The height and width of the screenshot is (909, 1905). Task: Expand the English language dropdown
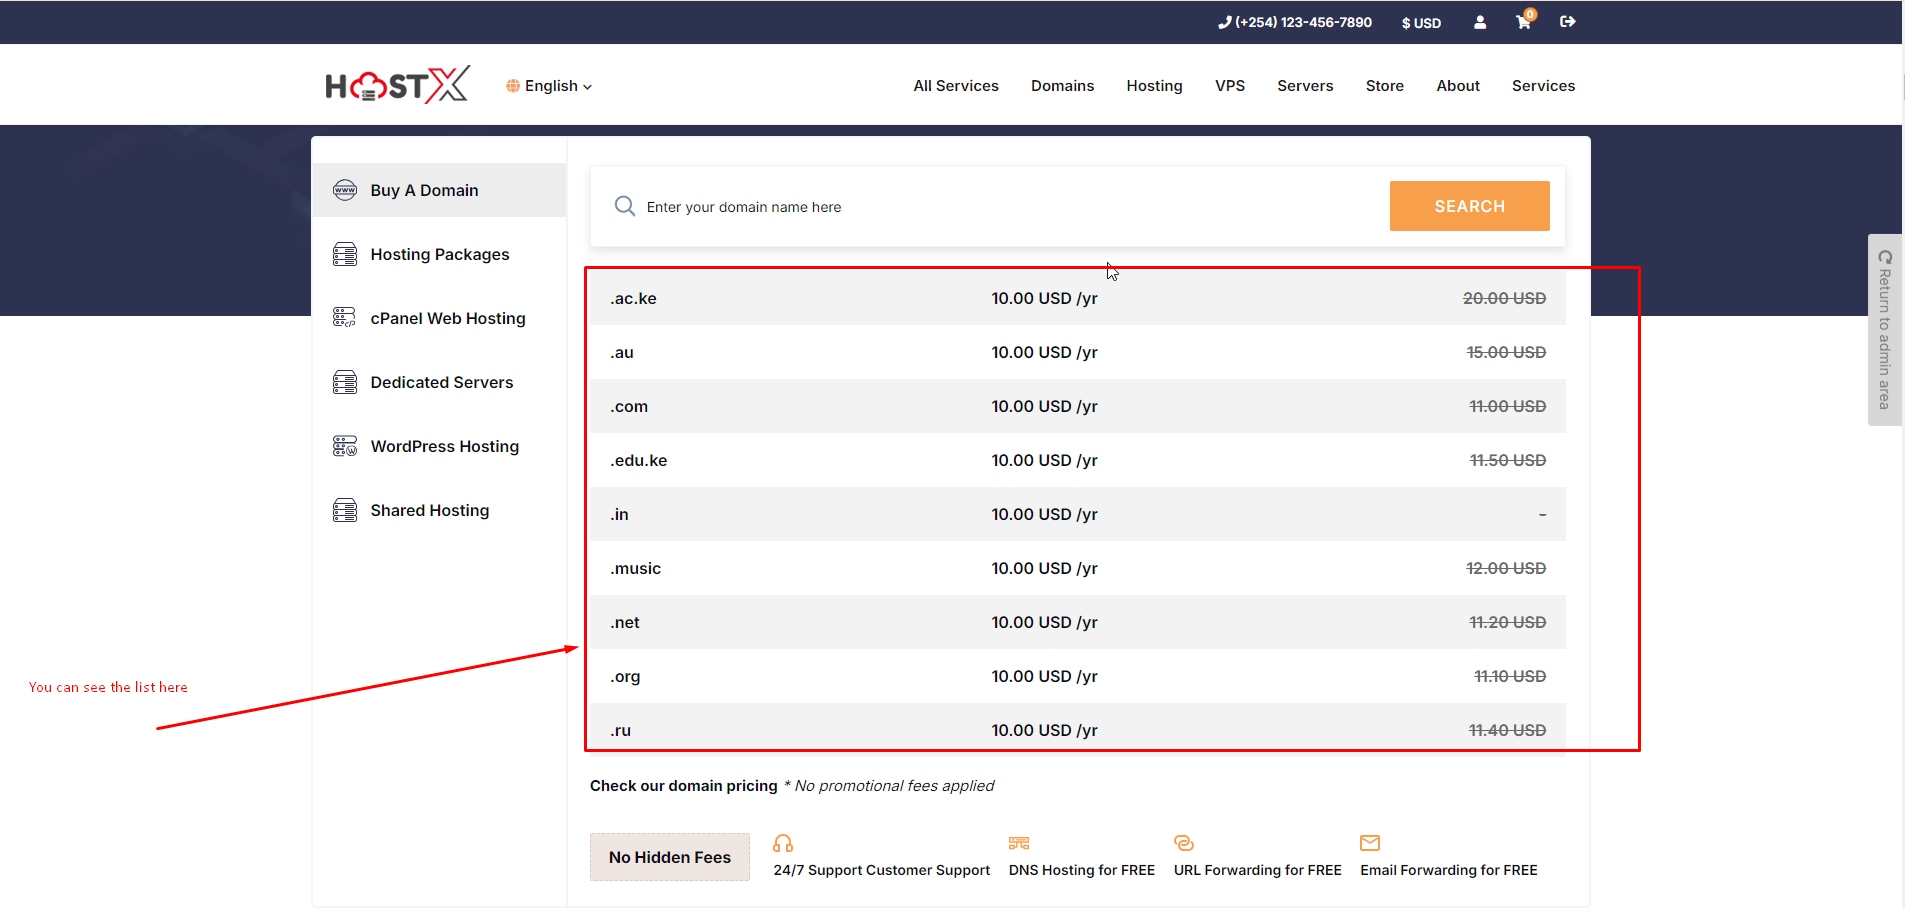click(x=550, y=86)
